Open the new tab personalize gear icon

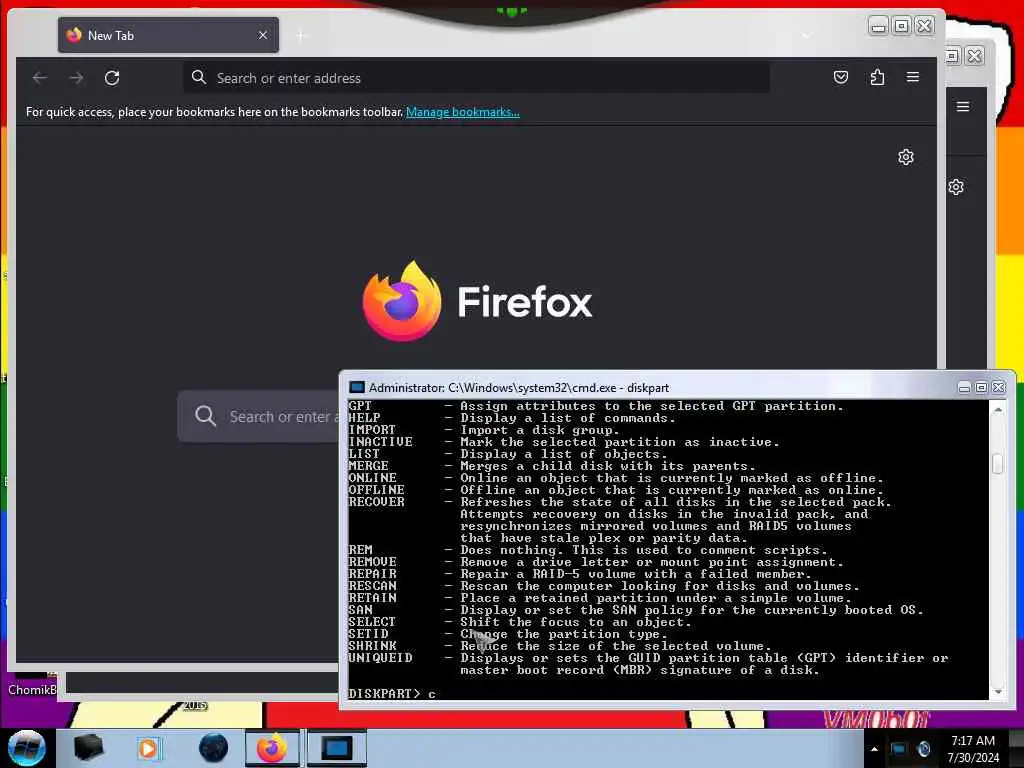tap(905, 157)
